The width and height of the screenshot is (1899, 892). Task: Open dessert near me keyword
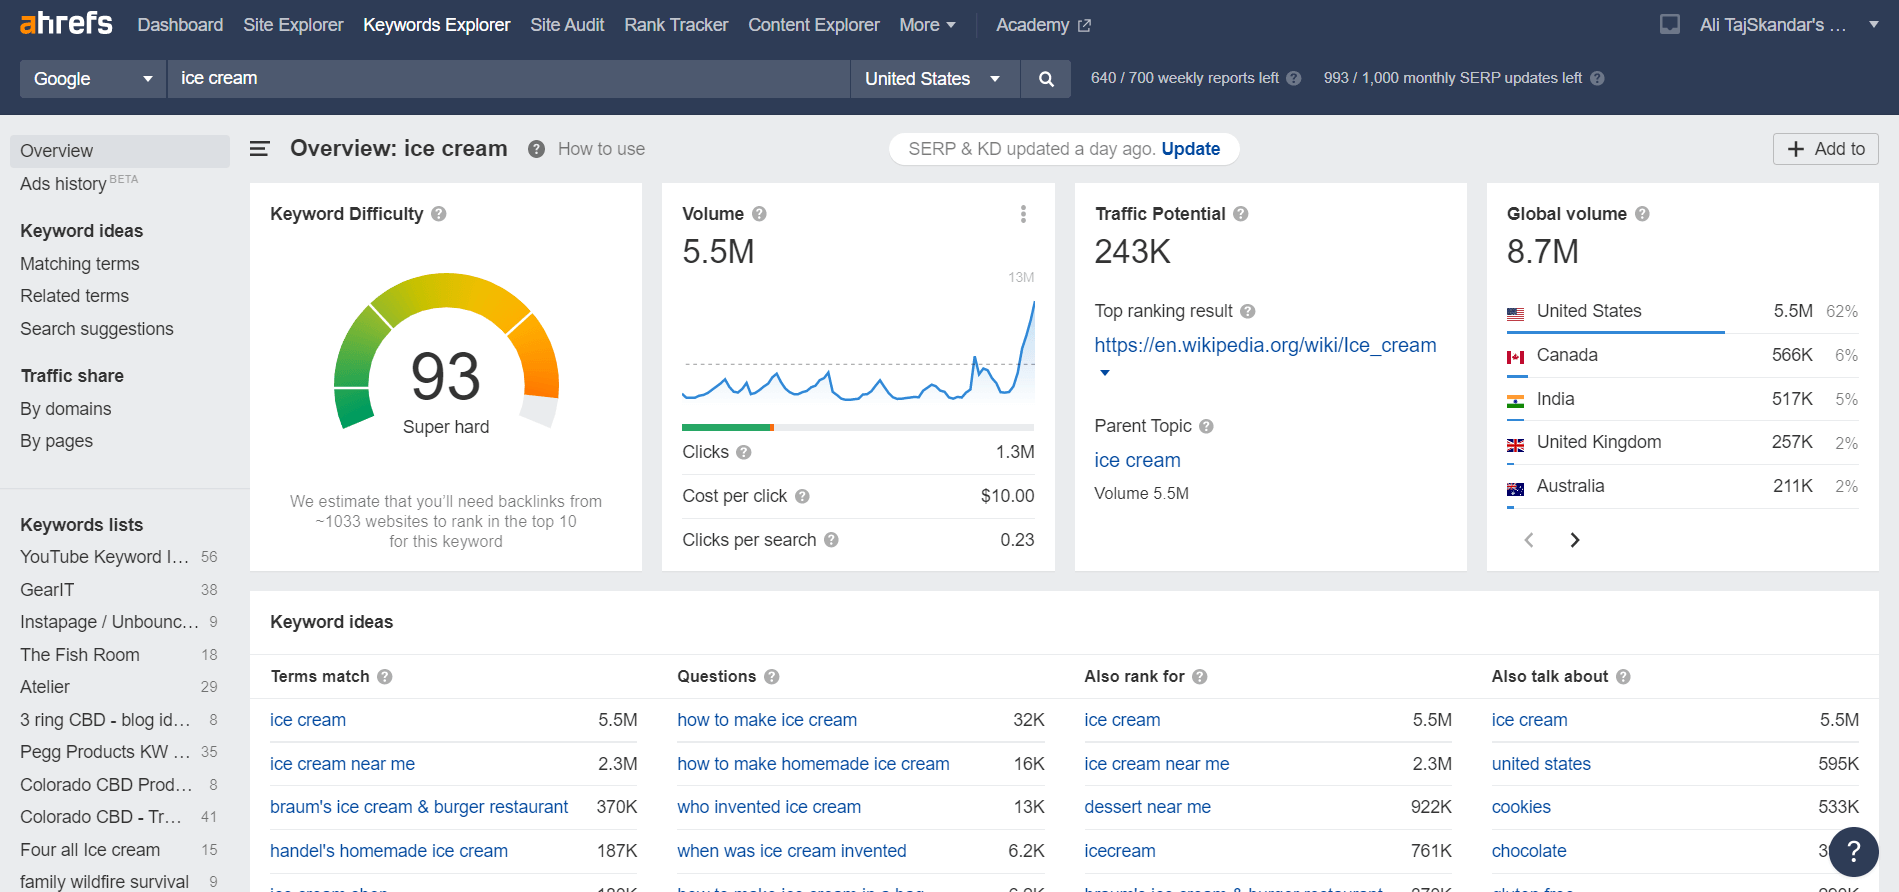[1147, 807]
